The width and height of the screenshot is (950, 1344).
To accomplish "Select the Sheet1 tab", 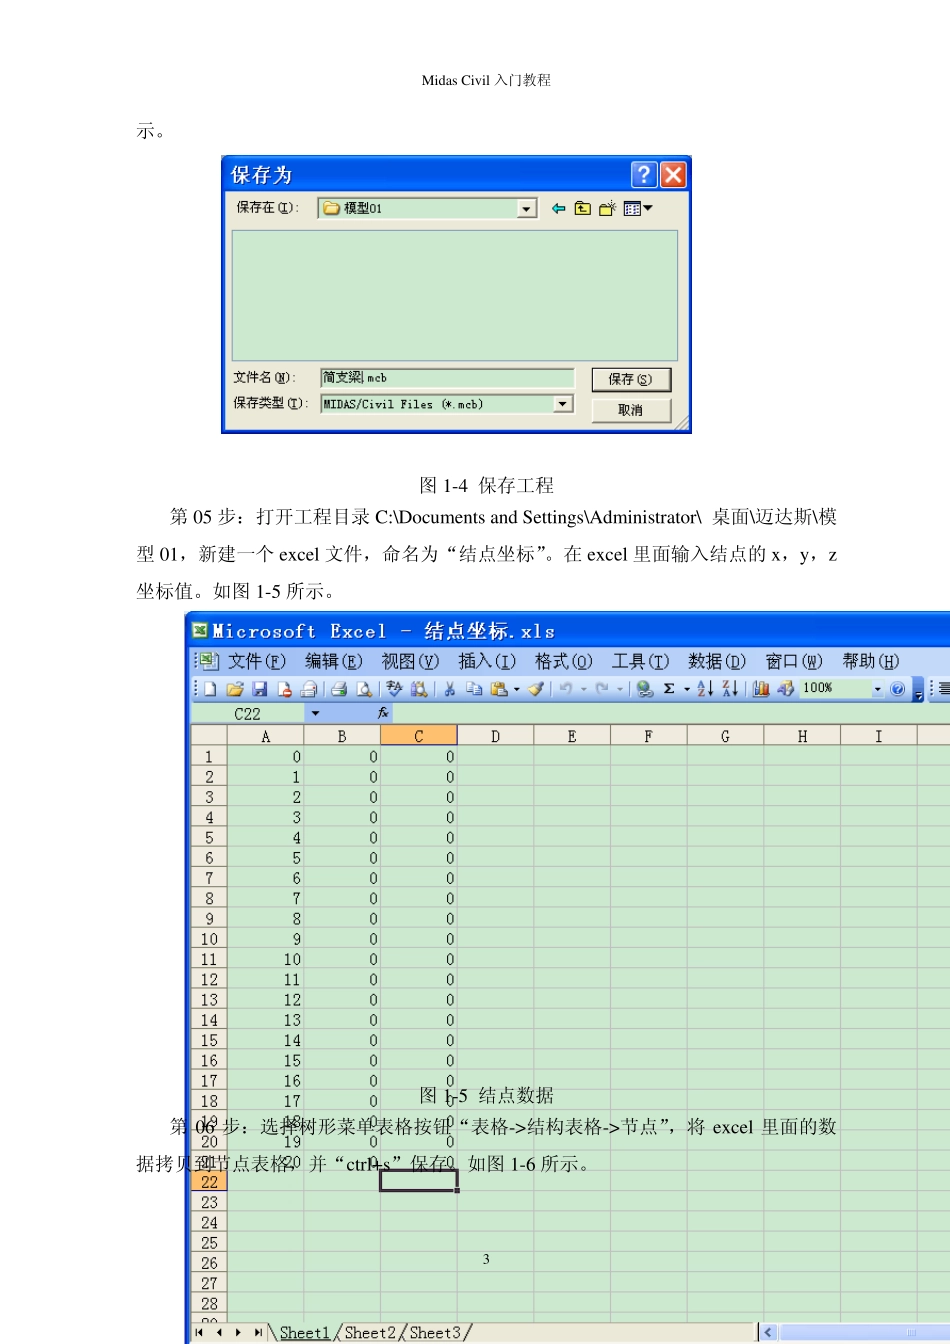I will tap(305, 1332).
